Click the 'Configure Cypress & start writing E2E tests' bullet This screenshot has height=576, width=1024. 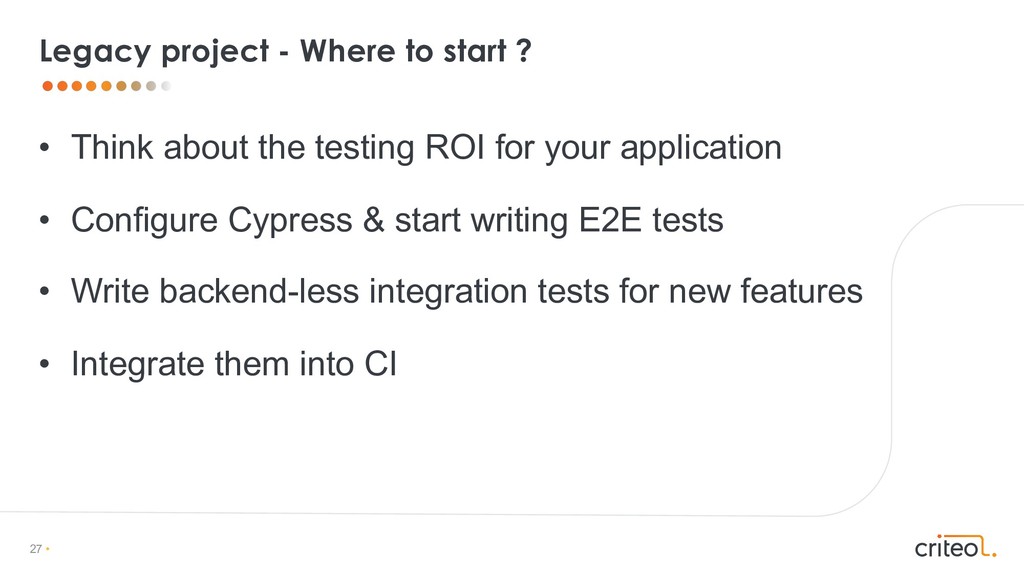pos(397,220)
